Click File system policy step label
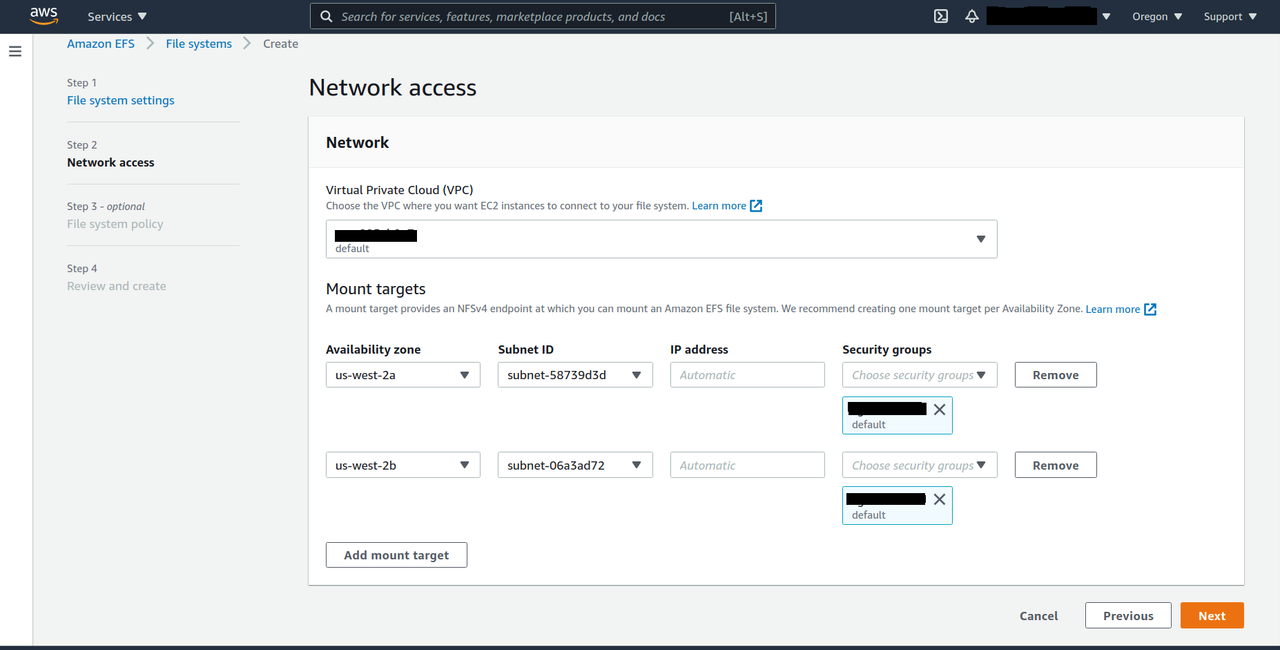 [115, 225]
